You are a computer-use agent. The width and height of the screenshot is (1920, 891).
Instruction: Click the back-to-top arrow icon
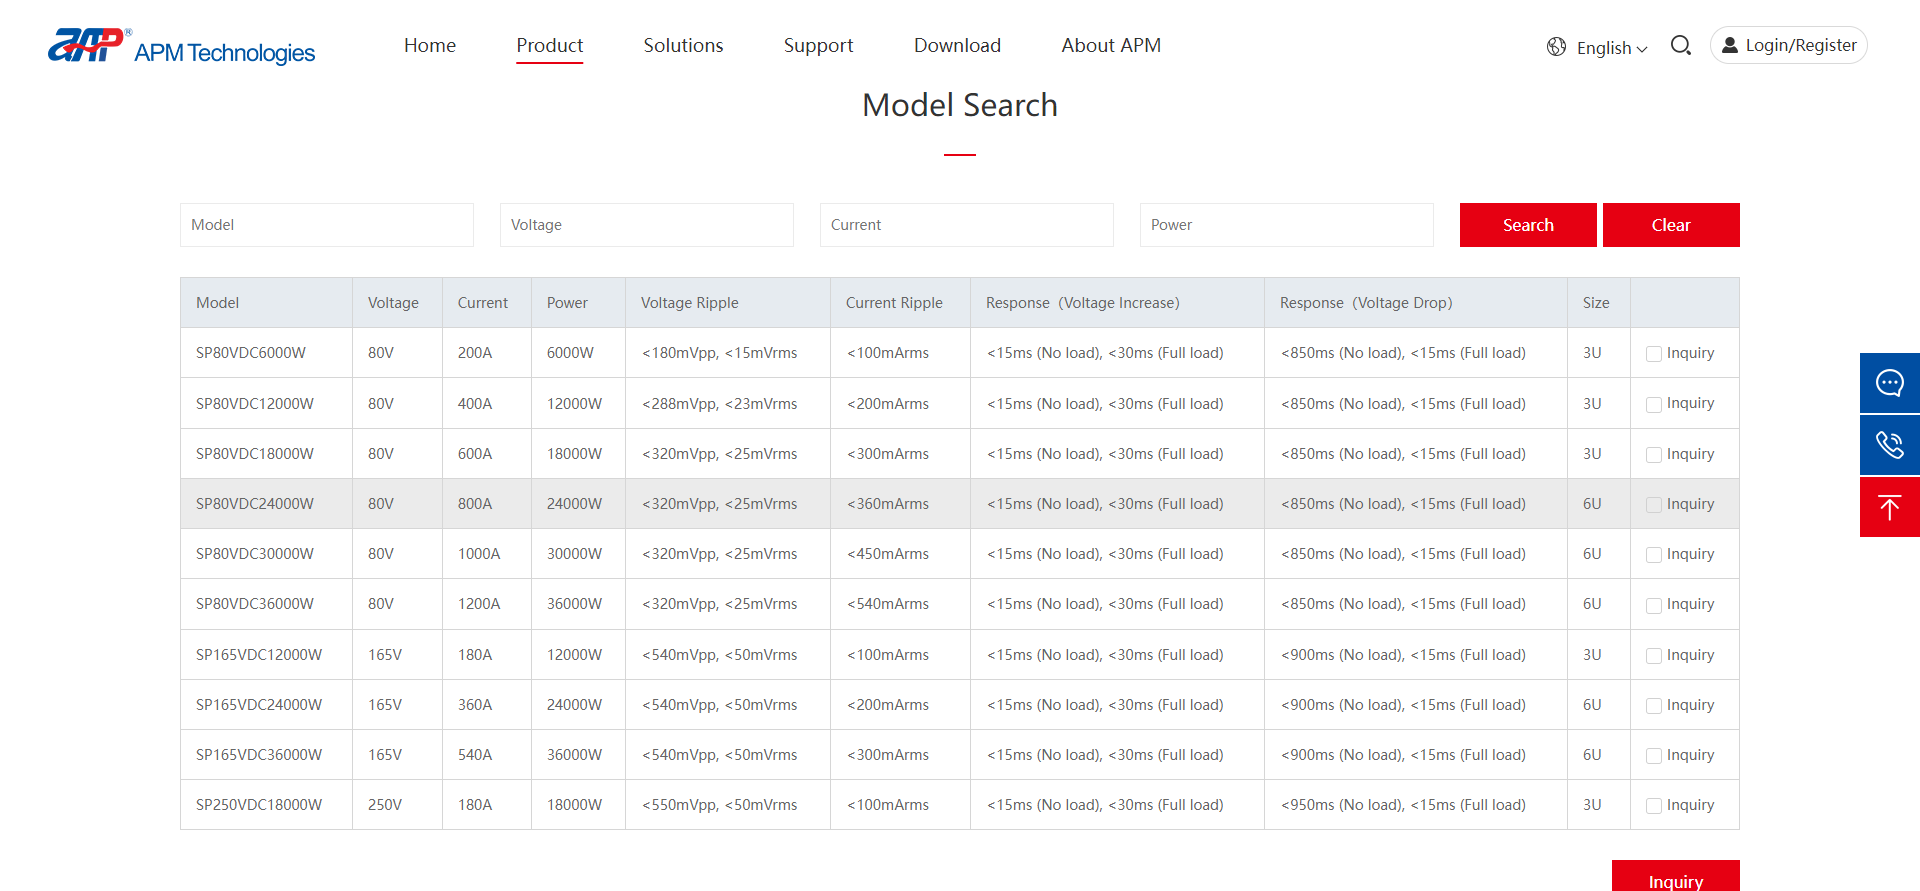point(1890,507)
